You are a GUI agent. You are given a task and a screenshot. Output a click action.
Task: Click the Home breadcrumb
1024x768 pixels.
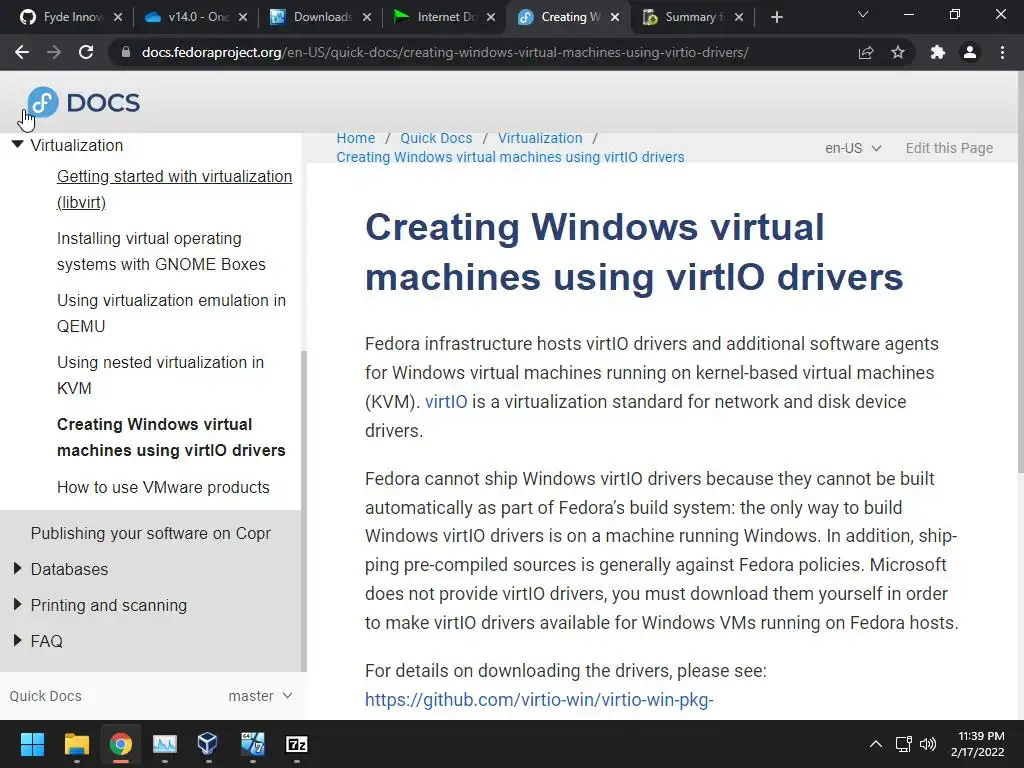(356, 138)
